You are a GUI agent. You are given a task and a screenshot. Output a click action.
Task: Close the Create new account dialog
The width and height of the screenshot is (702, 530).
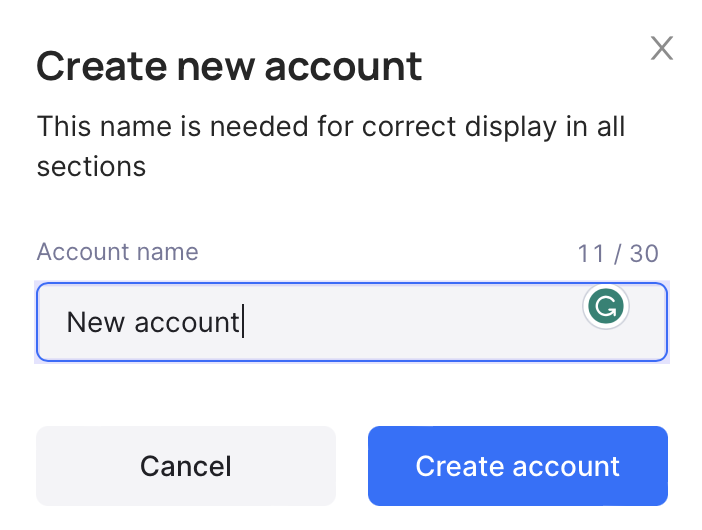point(662,48)
